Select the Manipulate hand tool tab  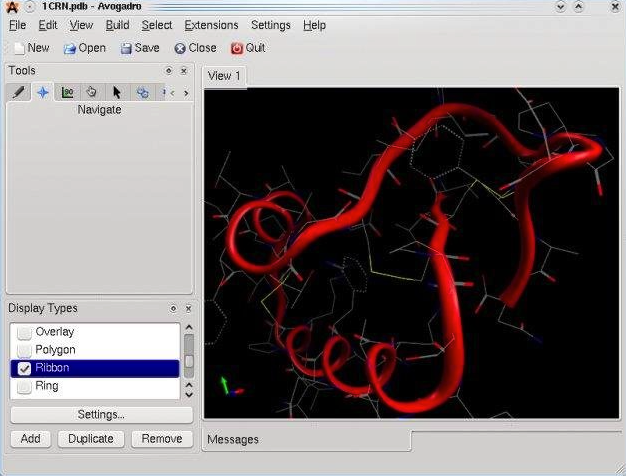tap(92, 92)
